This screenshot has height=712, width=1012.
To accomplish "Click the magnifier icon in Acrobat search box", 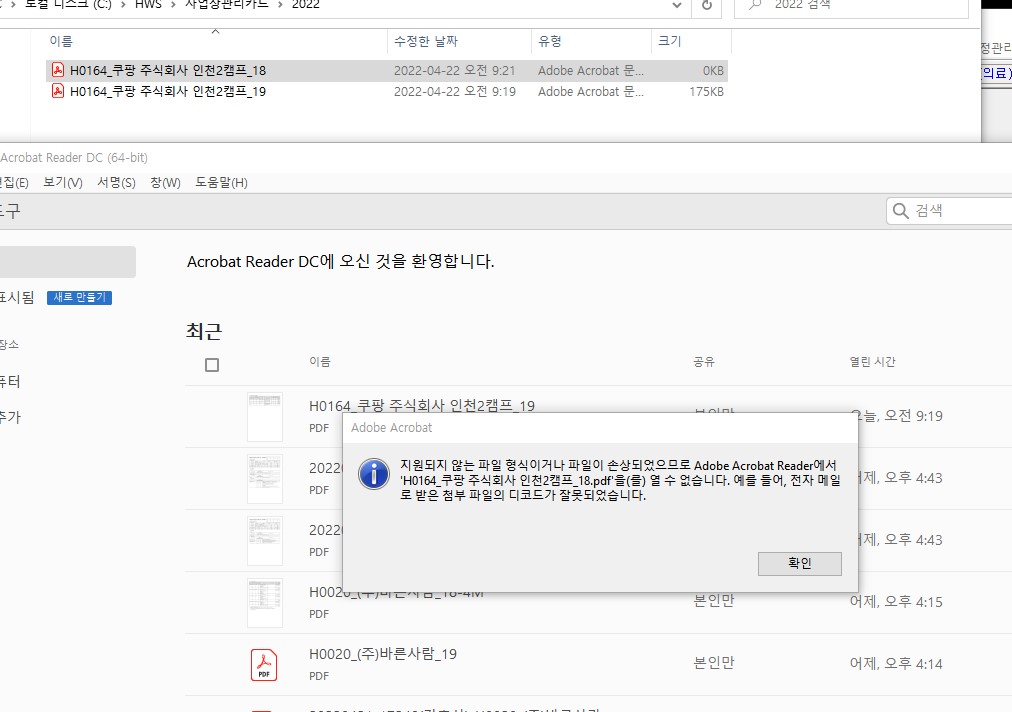I will [x=900, y=210].
